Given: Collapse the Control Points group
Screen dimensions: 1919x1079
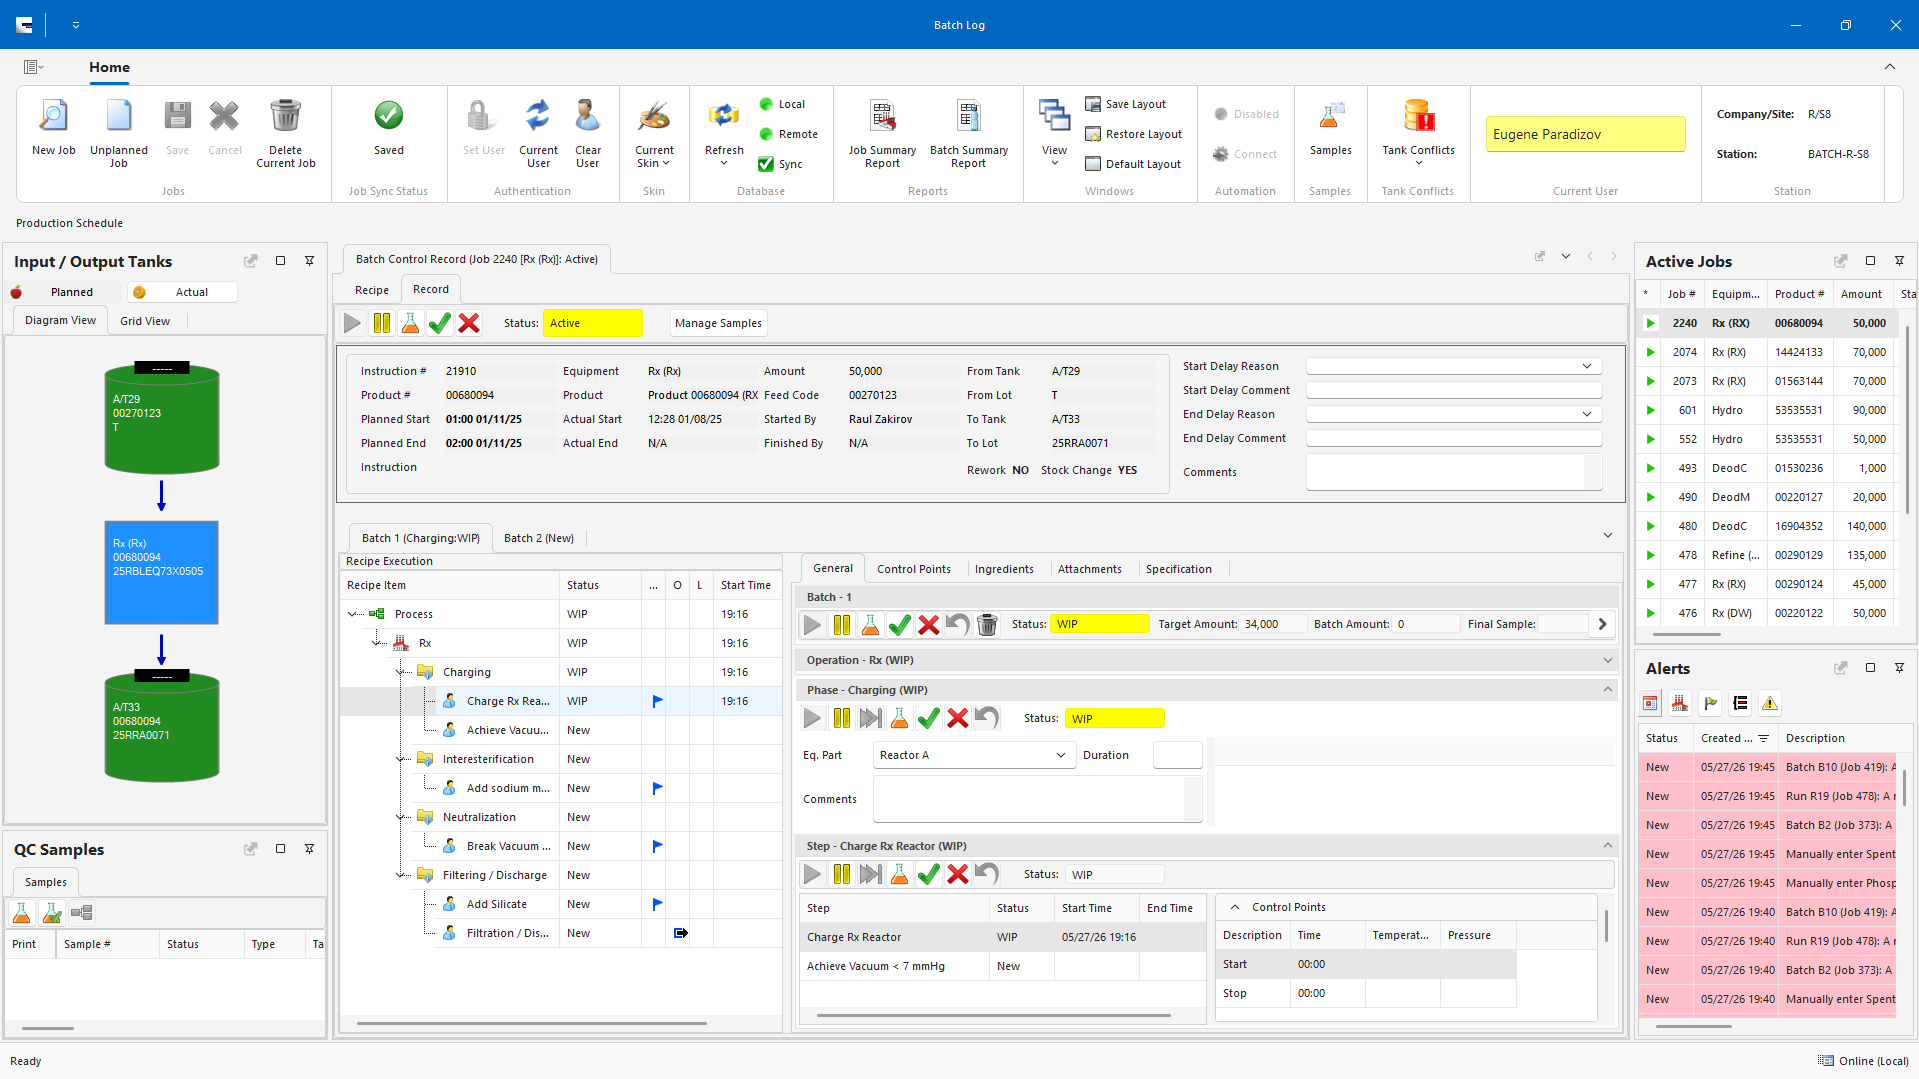Looking at the screenshot, I should pyautogui.click(x=1235, y=907).
